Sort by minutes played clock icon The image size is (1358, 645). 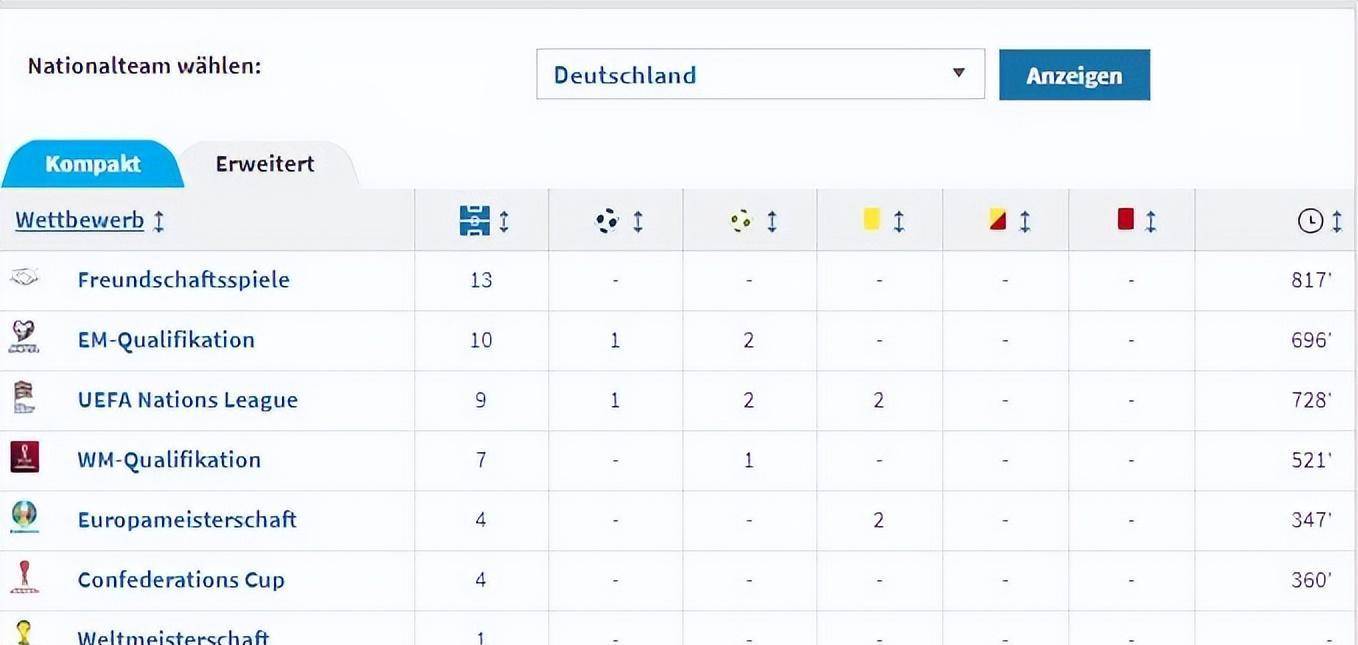[1310, 221]
